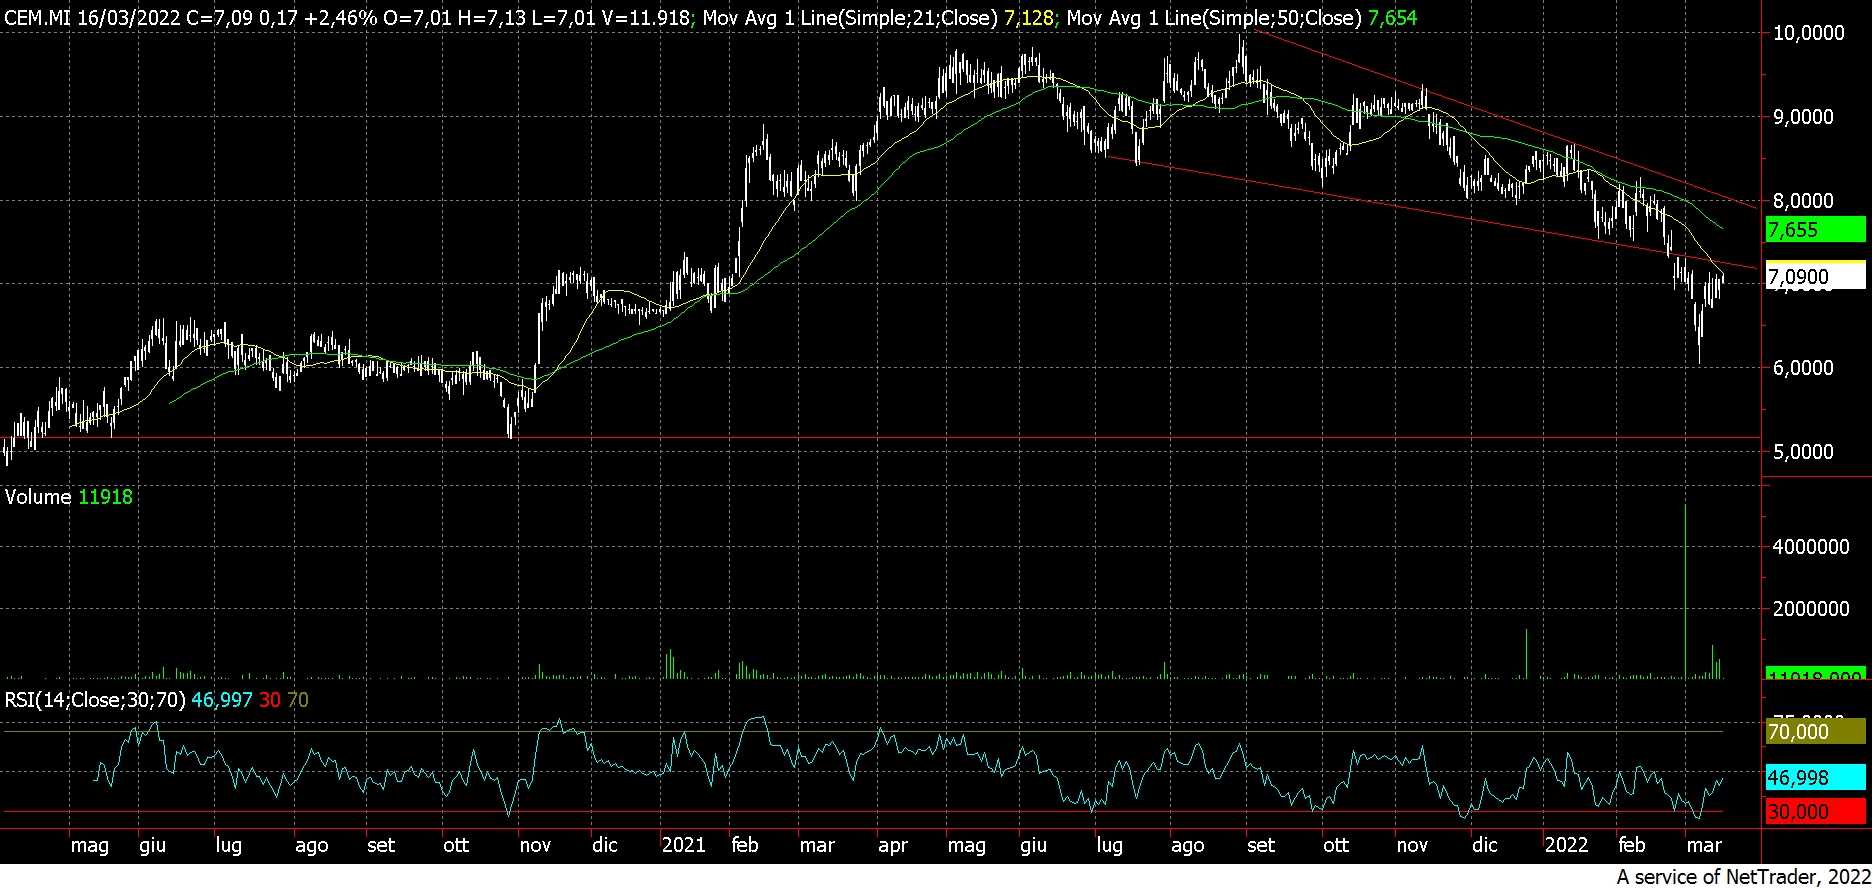Click the CEM.MI ticker symbol in header

coord(37,18)
